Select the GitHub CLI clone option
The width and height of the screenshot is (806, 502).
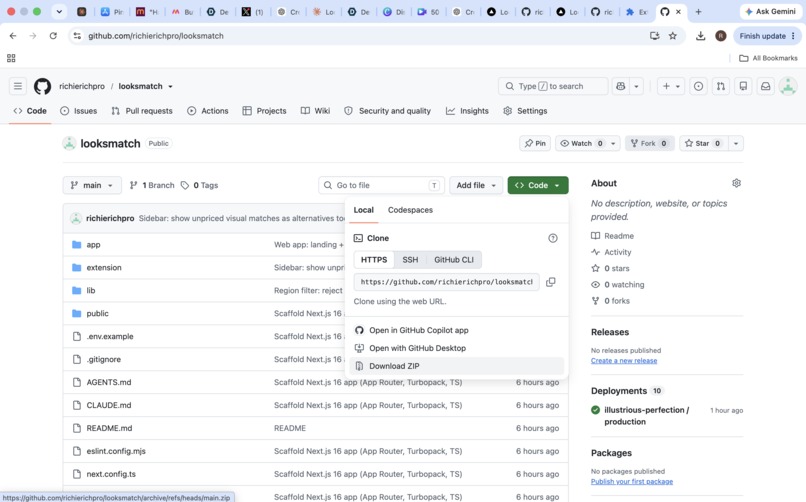tap(454, 260)
